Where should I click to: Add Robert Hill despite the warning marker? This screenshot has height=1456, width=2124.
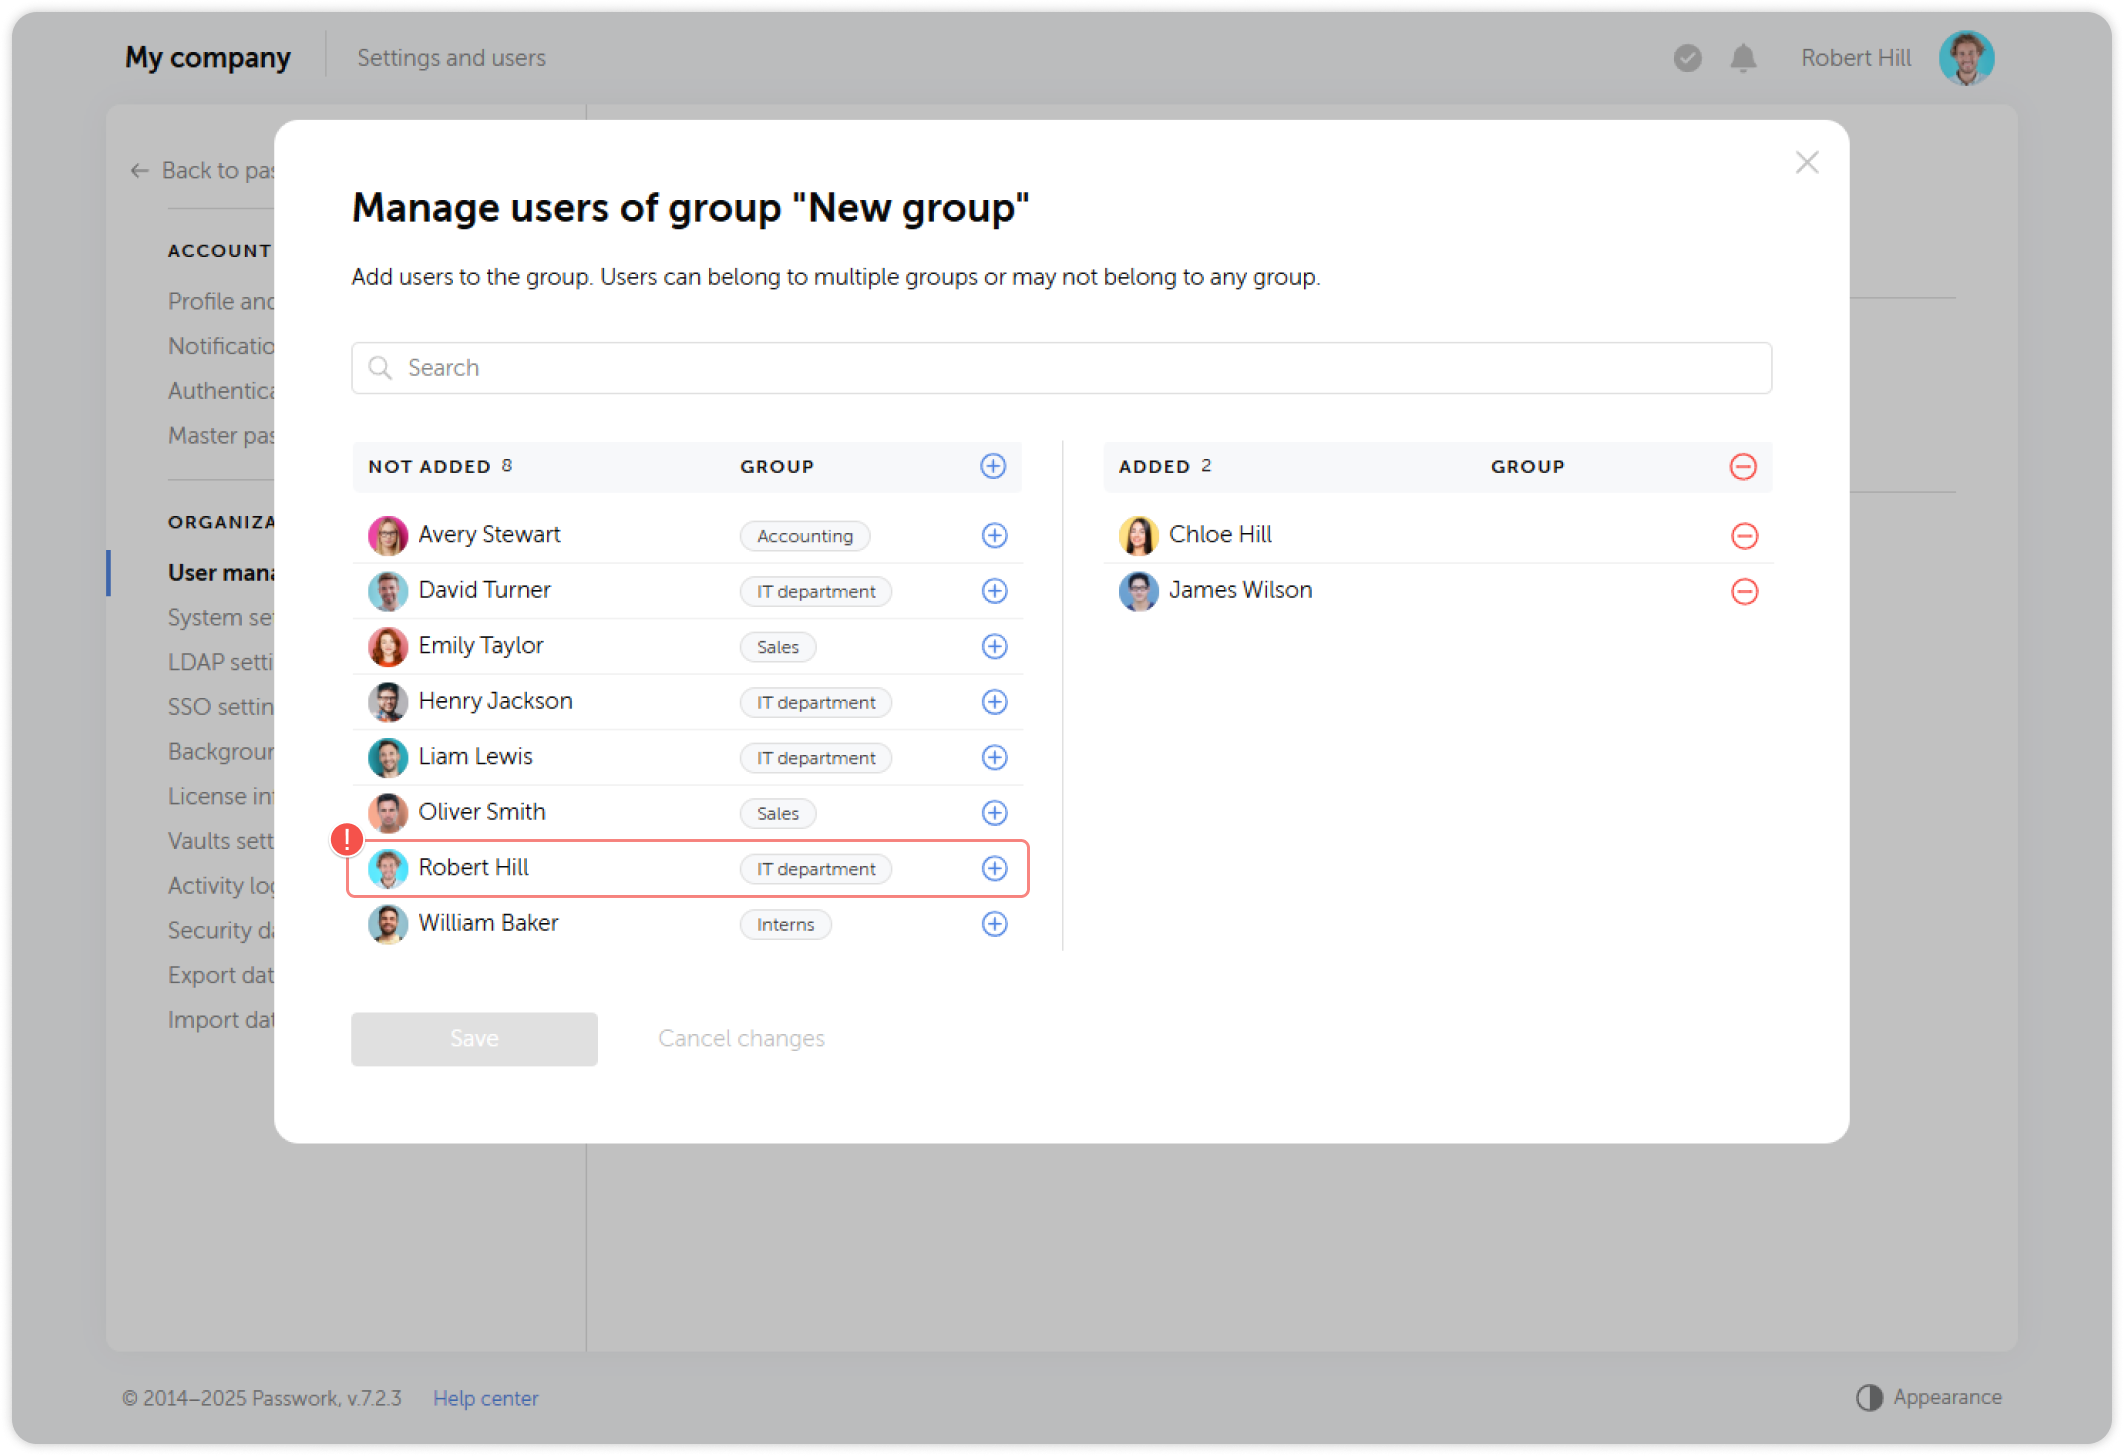pos(994,868)
